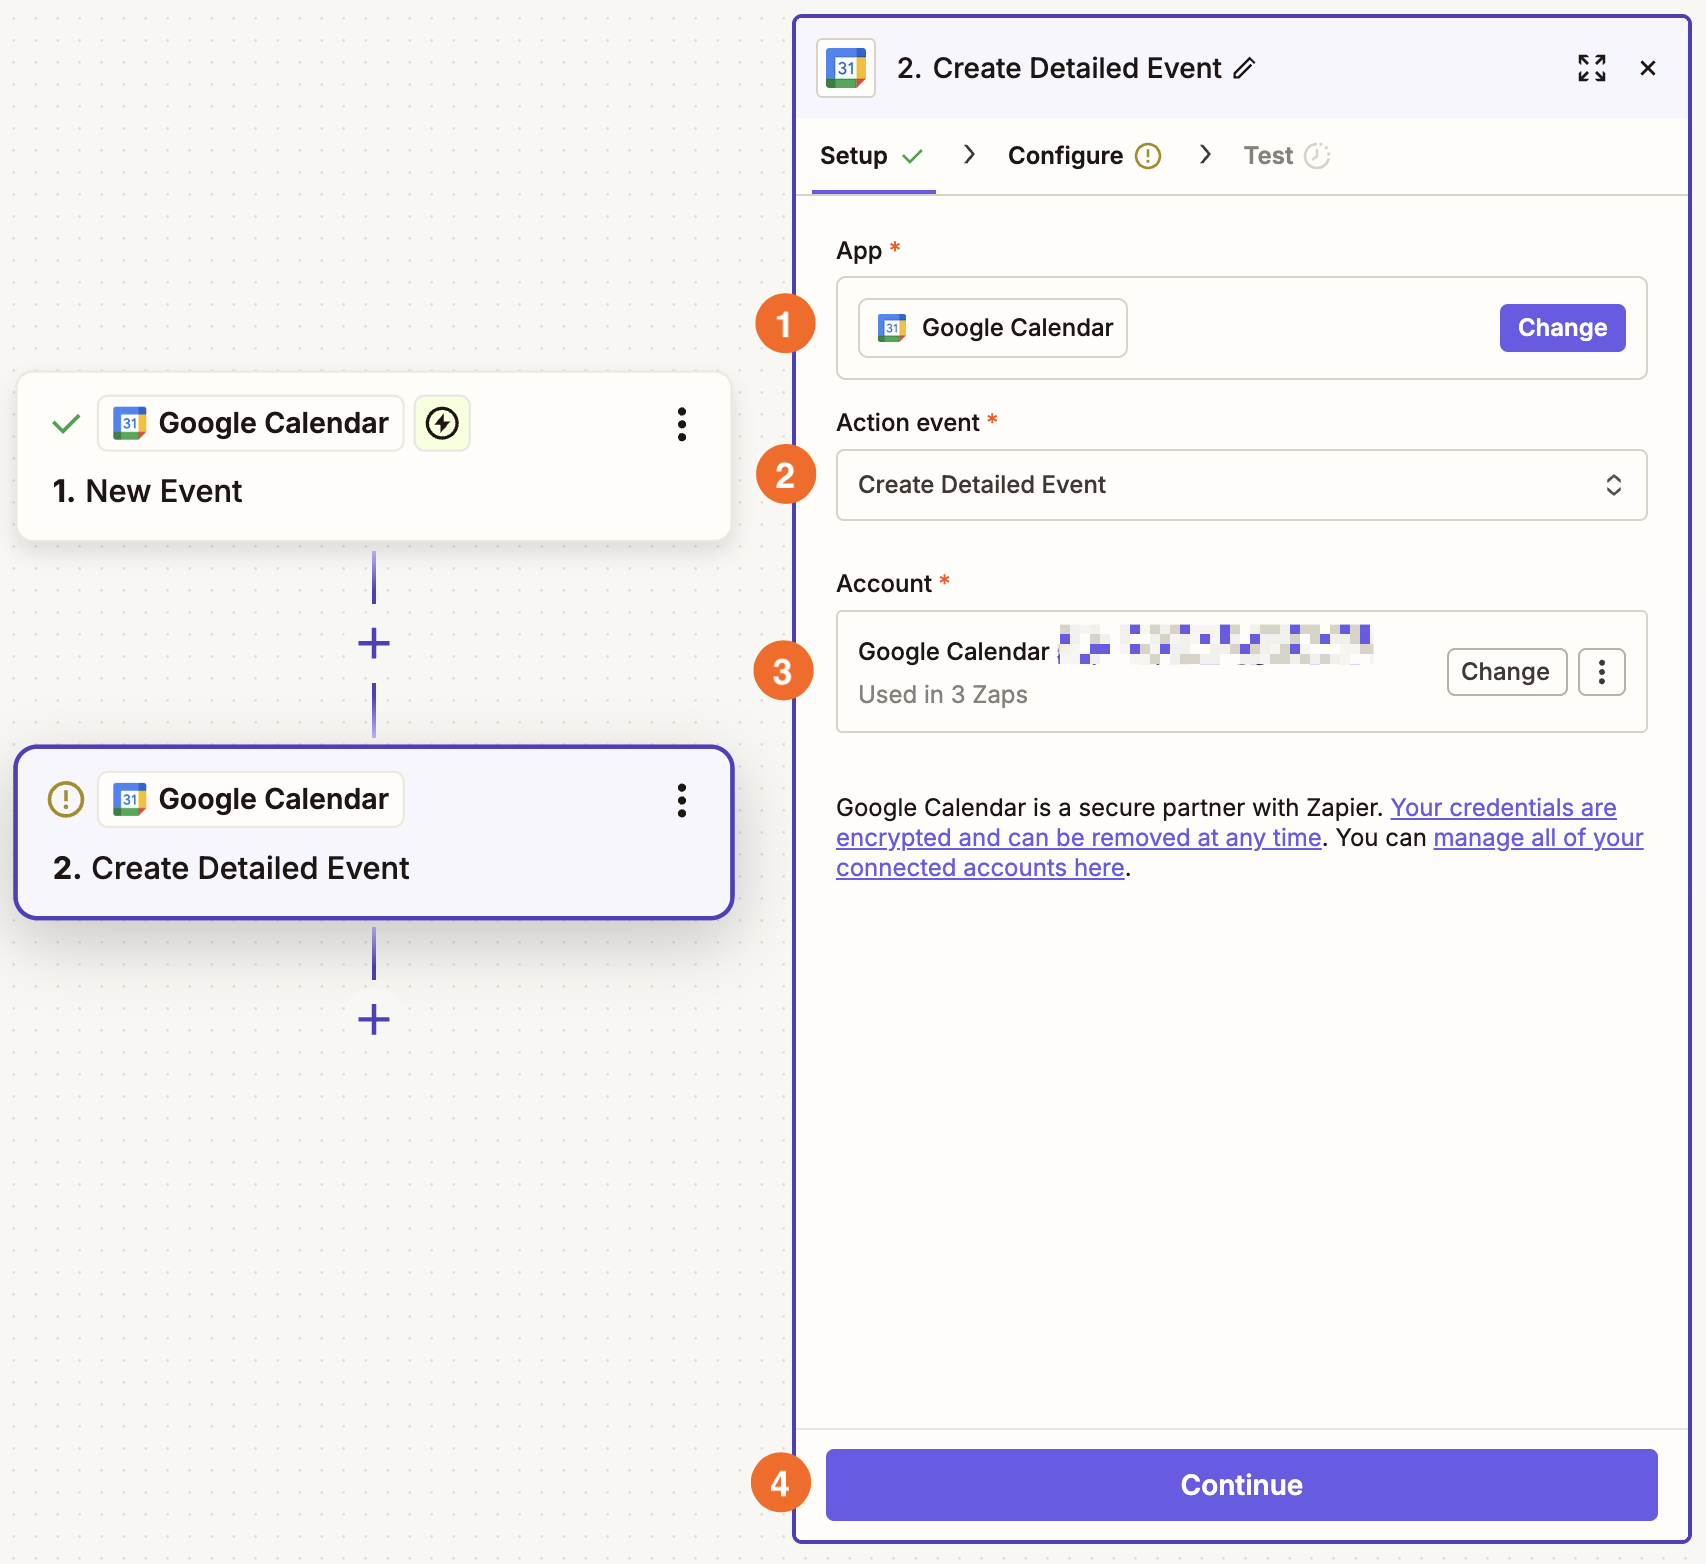Viewport: 1706px width, 1564px height.
Task: Click the lightning filter icon on New Event step
Action: tap(441, 423)
